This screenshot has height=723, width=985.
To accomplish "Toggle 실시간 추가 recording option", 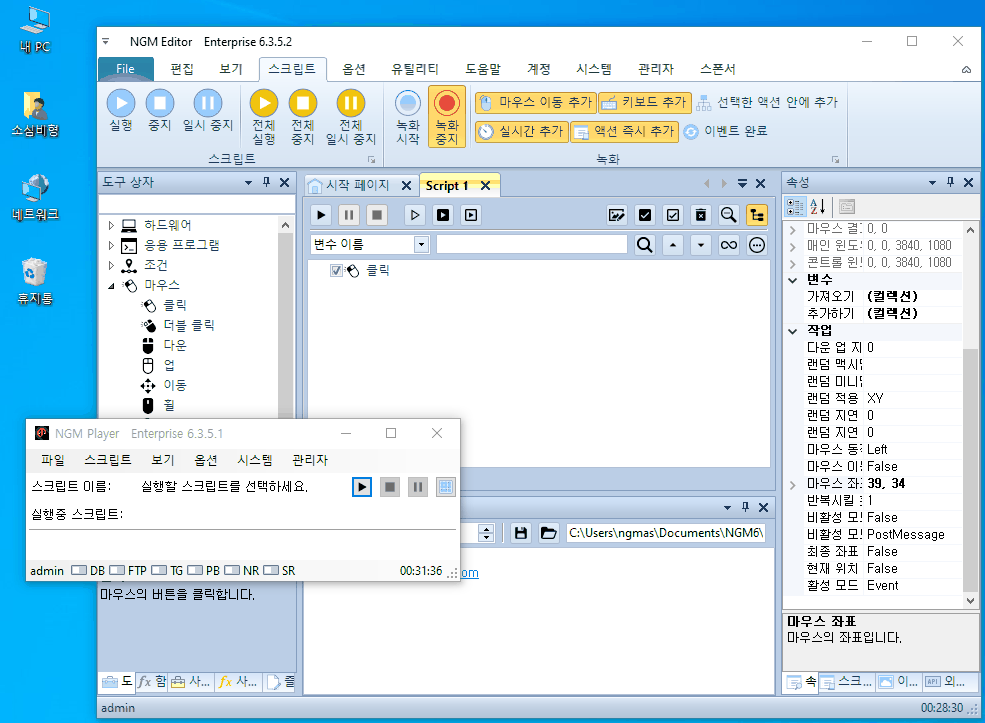I will coord(521,131).
